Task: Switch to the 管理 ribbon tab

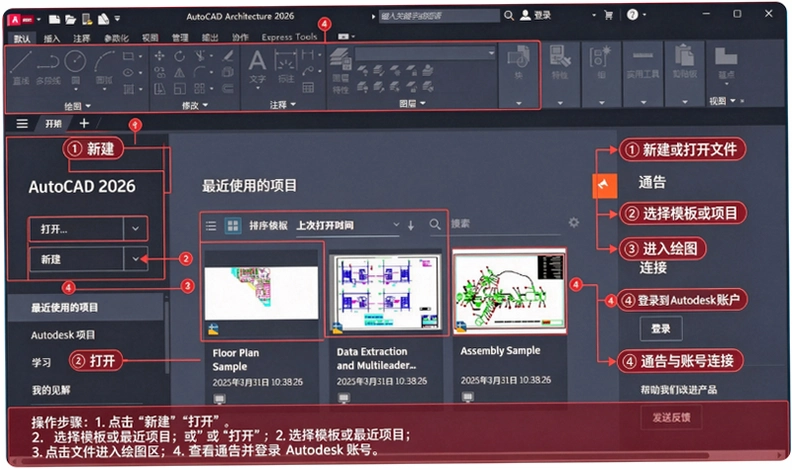Action: [x=180, y=37]
